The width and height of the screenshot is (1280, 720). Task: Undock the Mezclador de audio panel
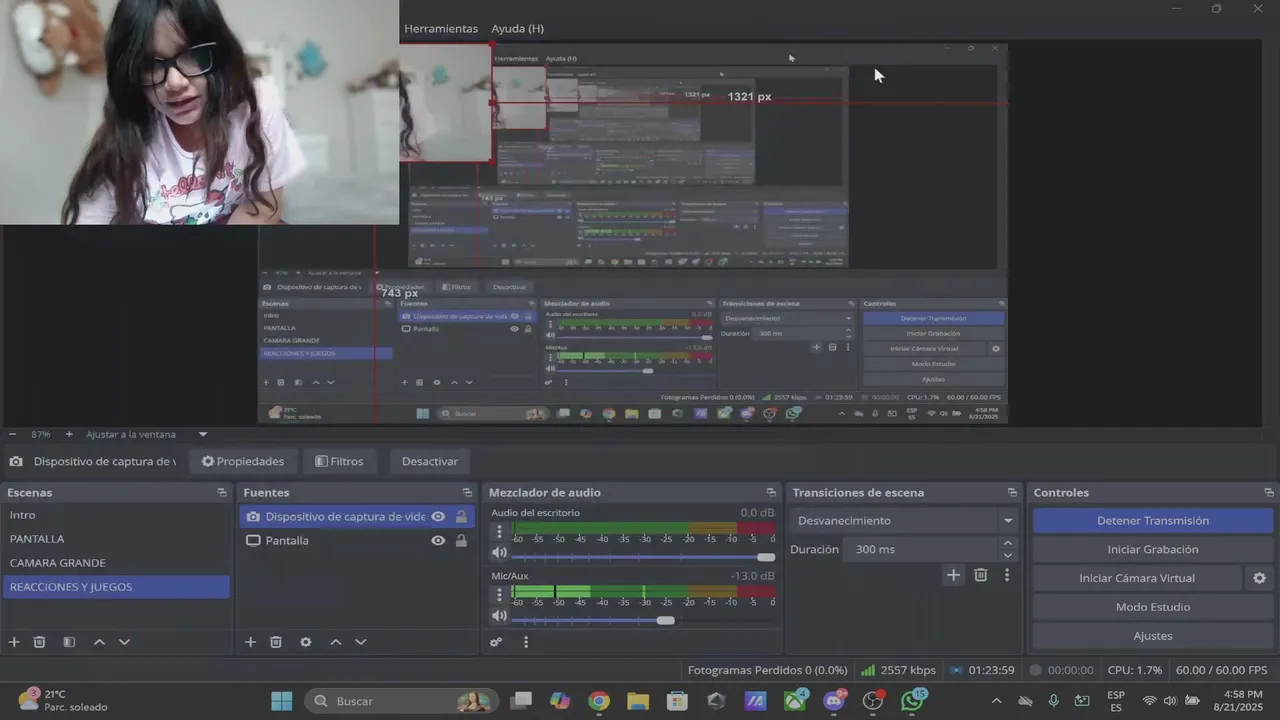tap(771, 493)
